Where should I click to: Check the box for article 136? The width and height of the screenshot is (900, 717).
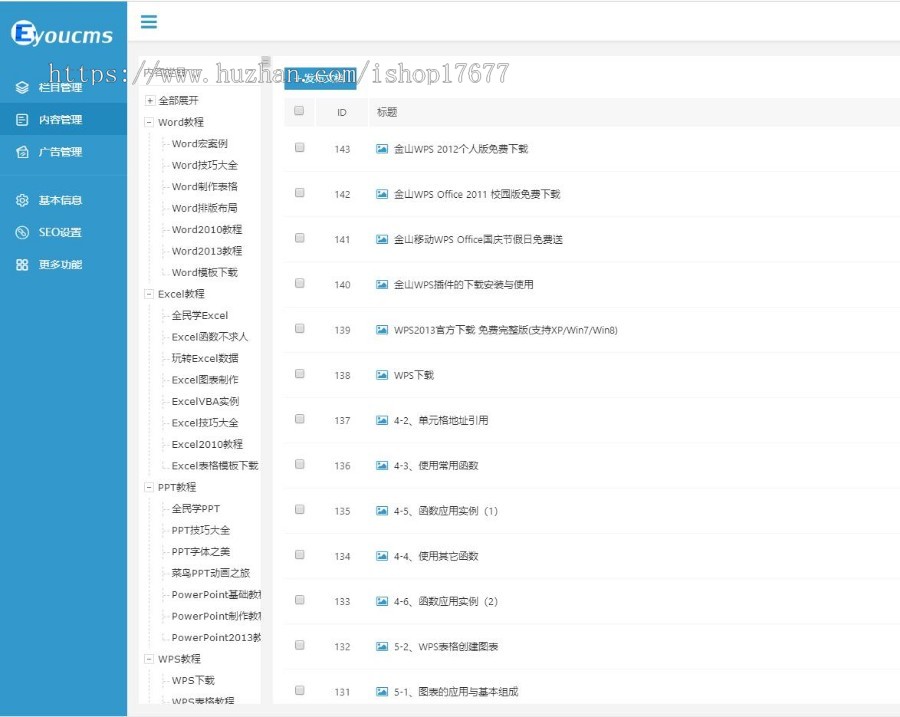299,464
